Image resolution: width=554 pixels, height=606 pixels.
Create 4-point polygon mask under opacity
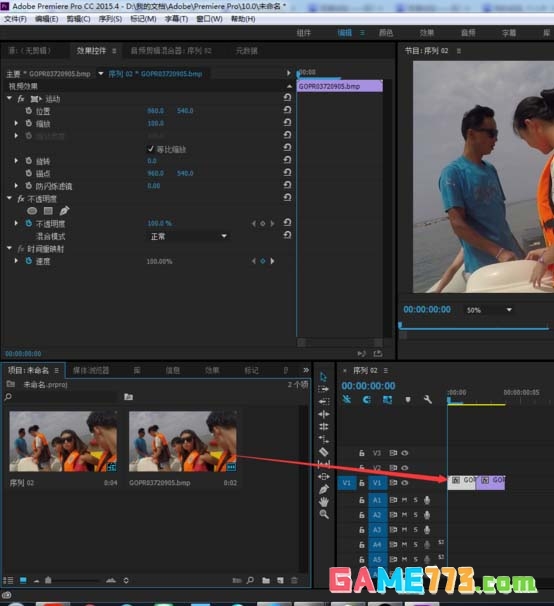48,211
